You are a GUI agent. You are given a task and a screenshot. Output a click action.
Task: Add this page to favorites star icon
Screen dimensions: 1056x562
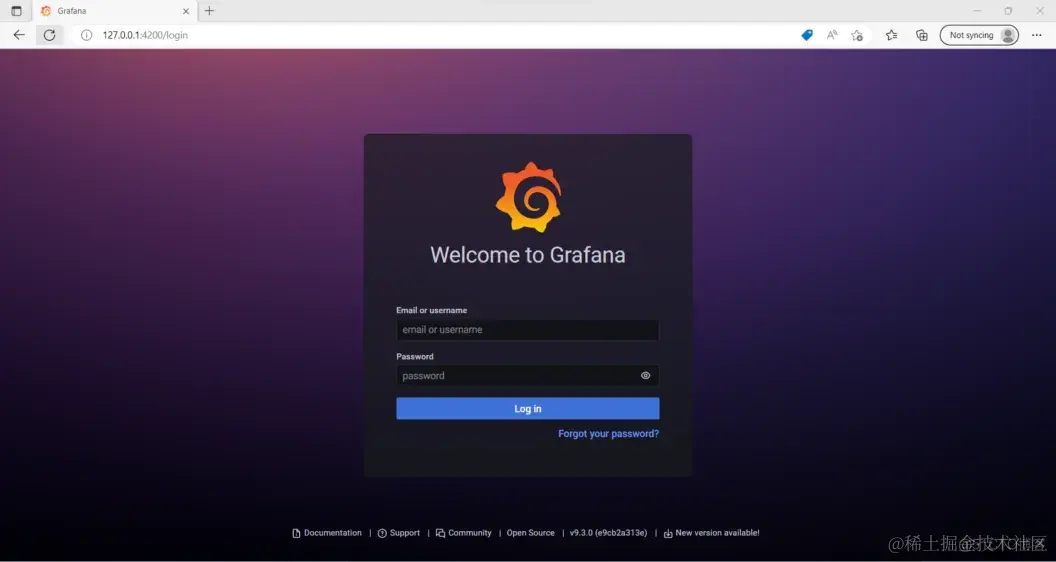[x=857, y=35]
